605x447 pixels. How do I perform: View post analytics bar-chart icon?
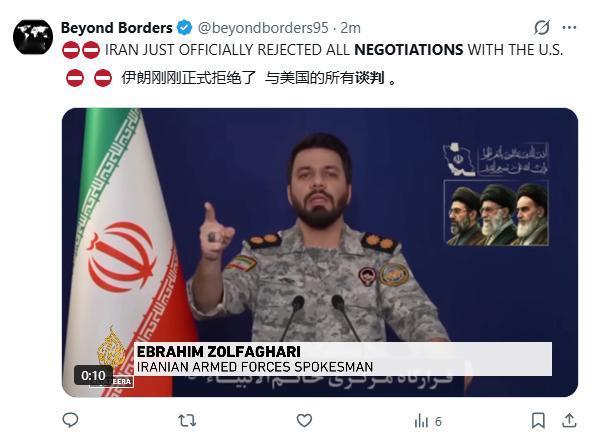[x=428, y=421]
